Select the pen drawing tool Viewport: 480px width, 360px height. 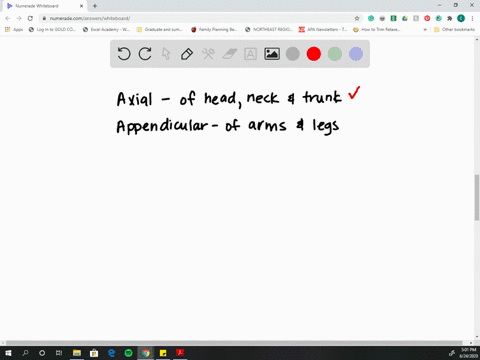pos(187,54)
